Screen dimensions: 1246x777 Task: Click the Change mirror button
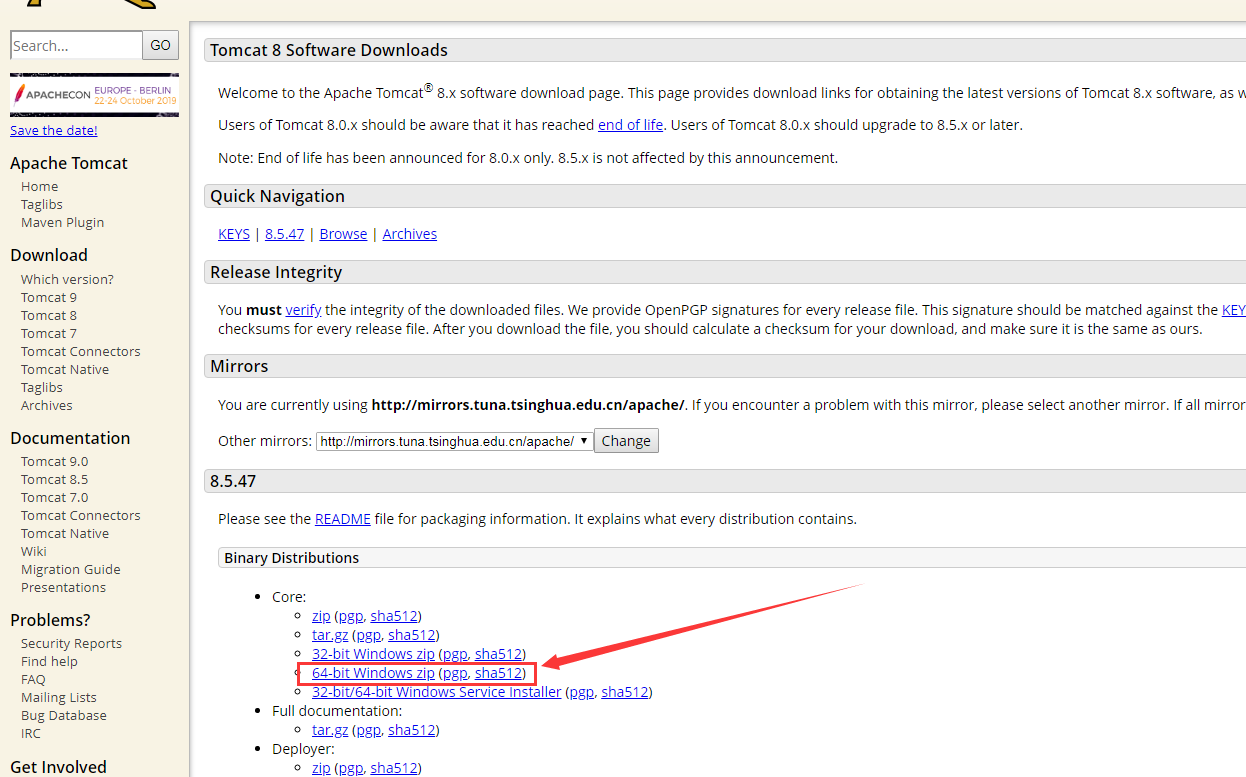click(626, 441)
